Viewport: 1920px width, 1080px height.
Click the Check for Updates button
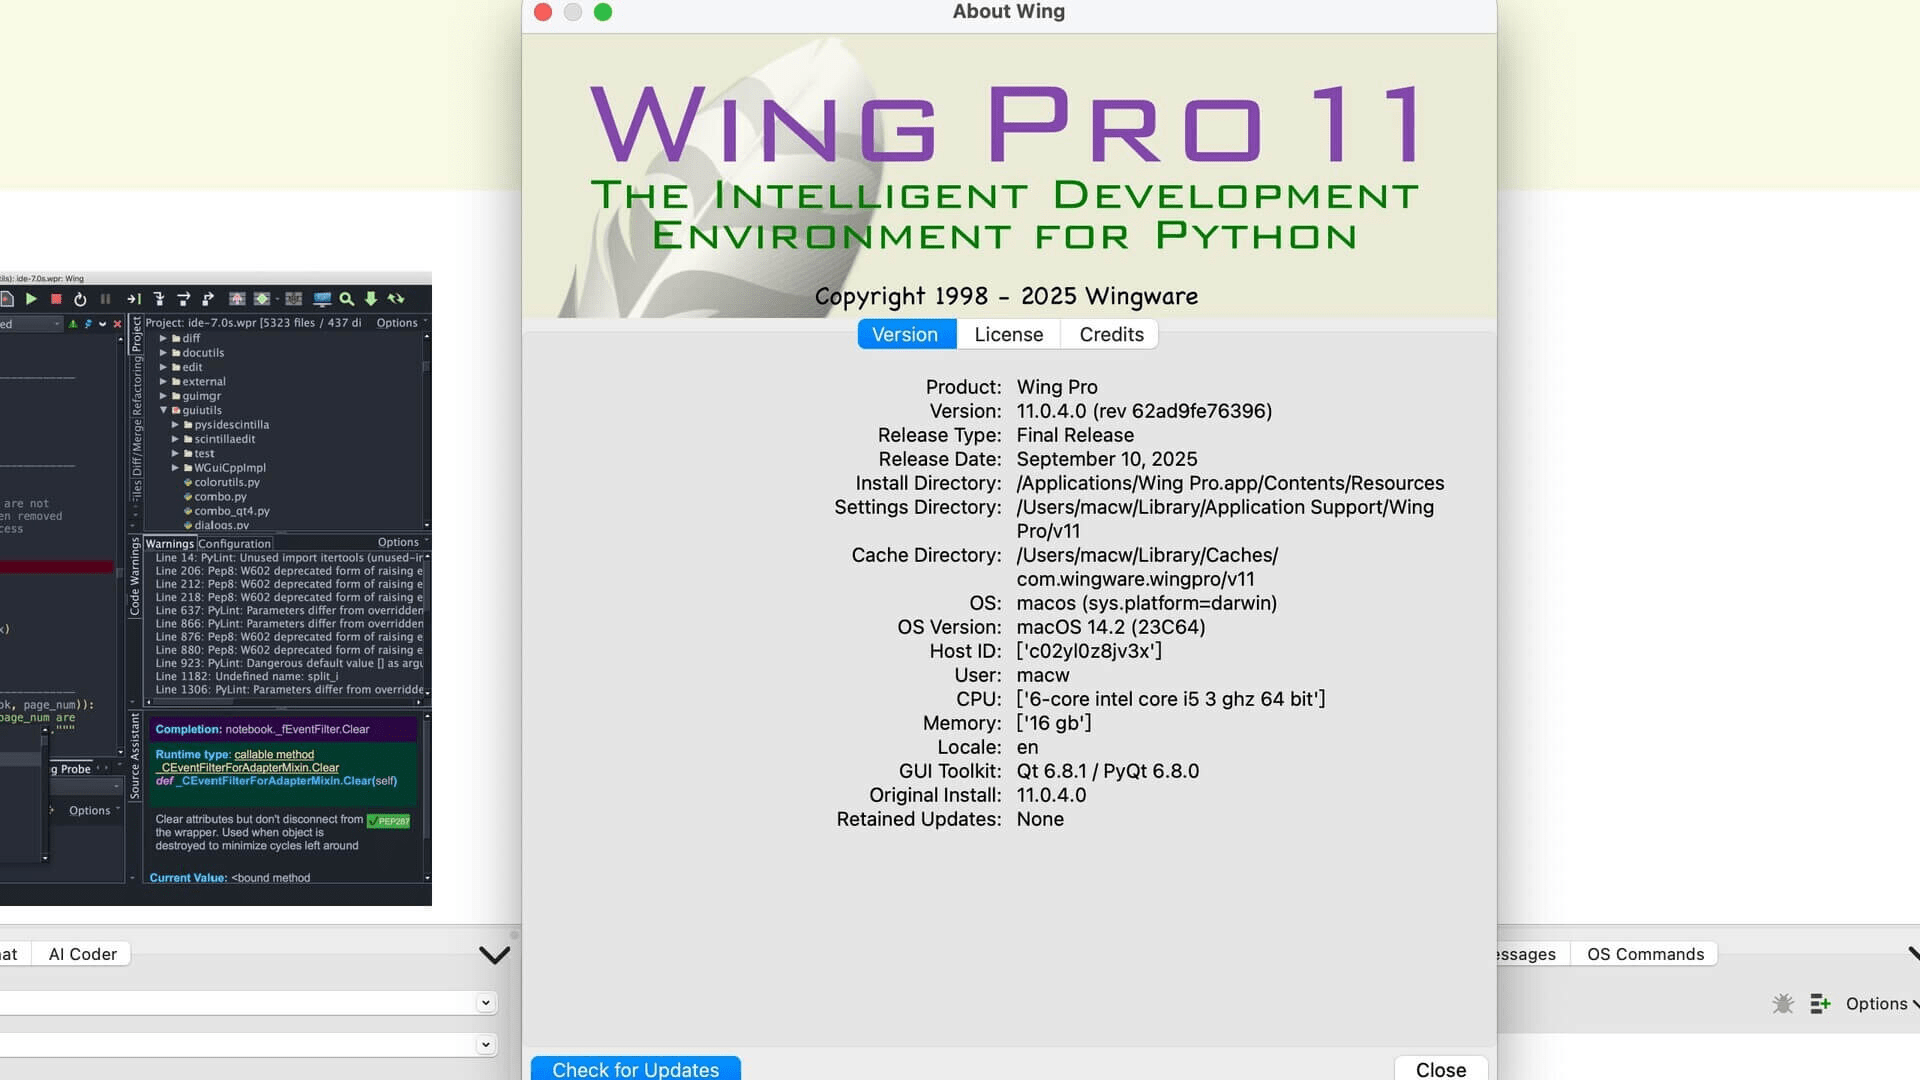635,1069
